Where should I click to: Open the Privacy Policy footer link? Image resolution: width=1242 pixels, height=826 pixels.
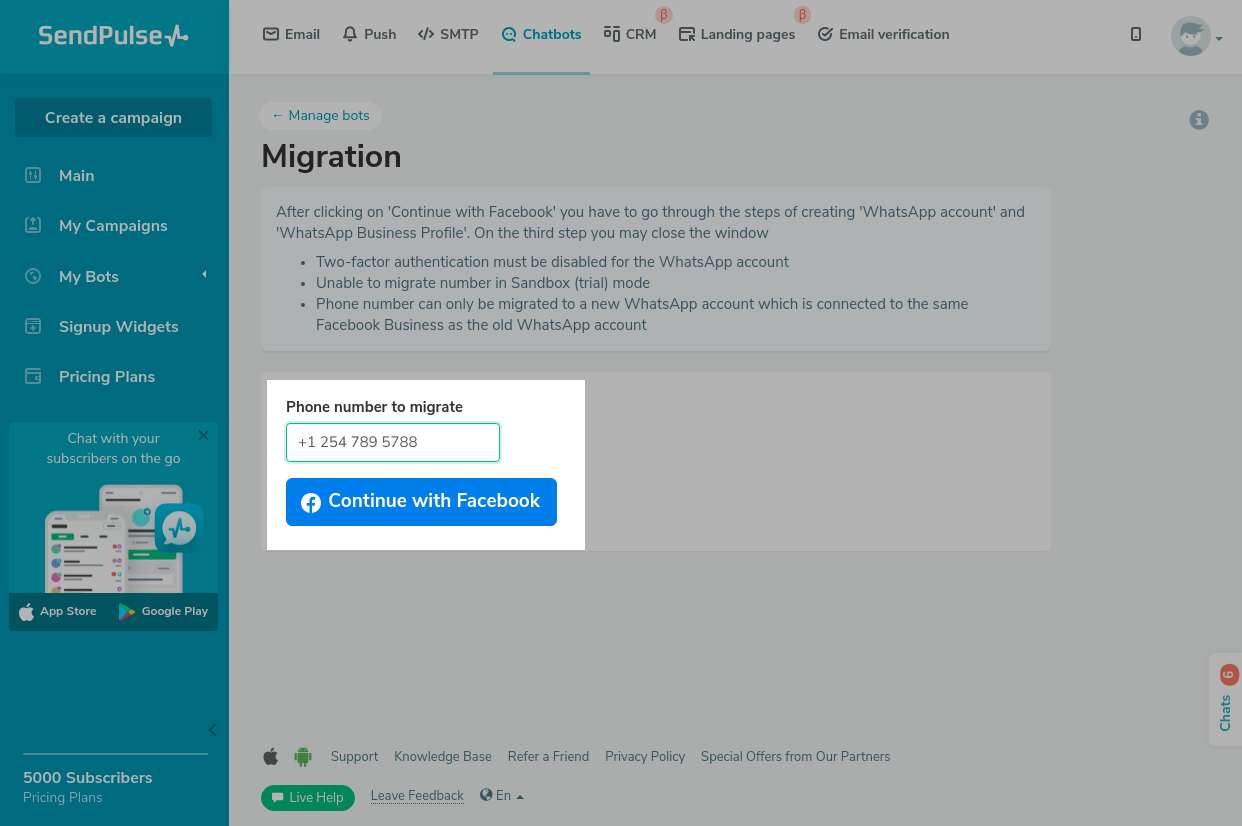pos(645,756)
